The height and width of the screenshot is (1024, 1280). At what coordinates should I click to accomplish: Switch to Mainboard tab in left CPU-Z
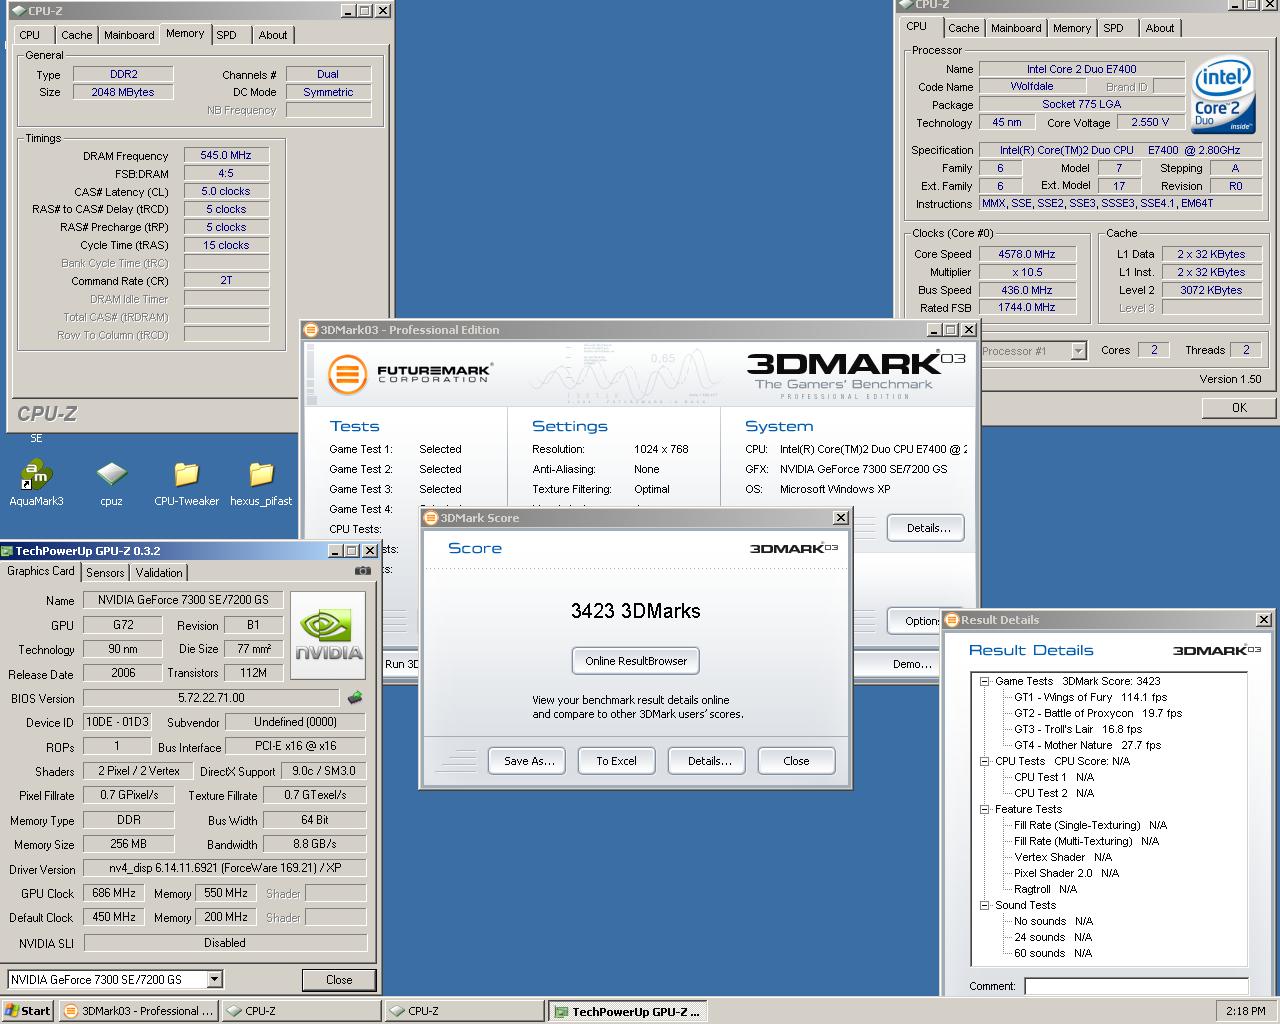point(129,35)
